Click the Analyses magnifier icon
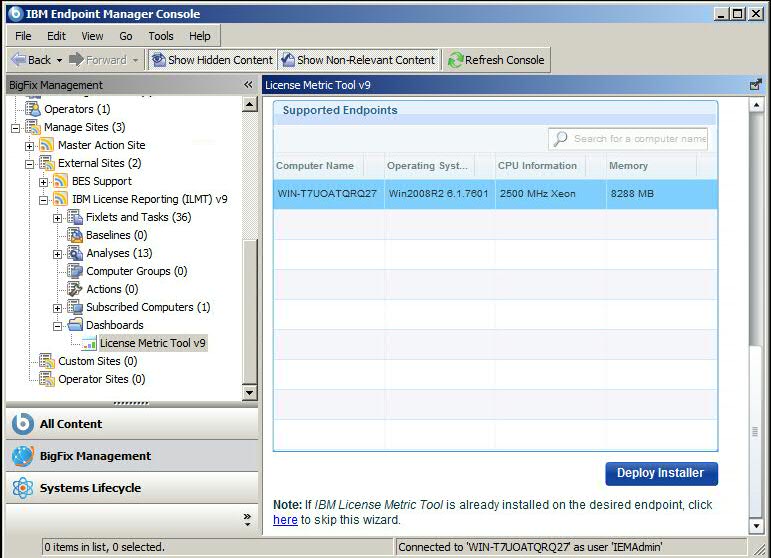This screenshot has width=771, height=558. [75, 253]
